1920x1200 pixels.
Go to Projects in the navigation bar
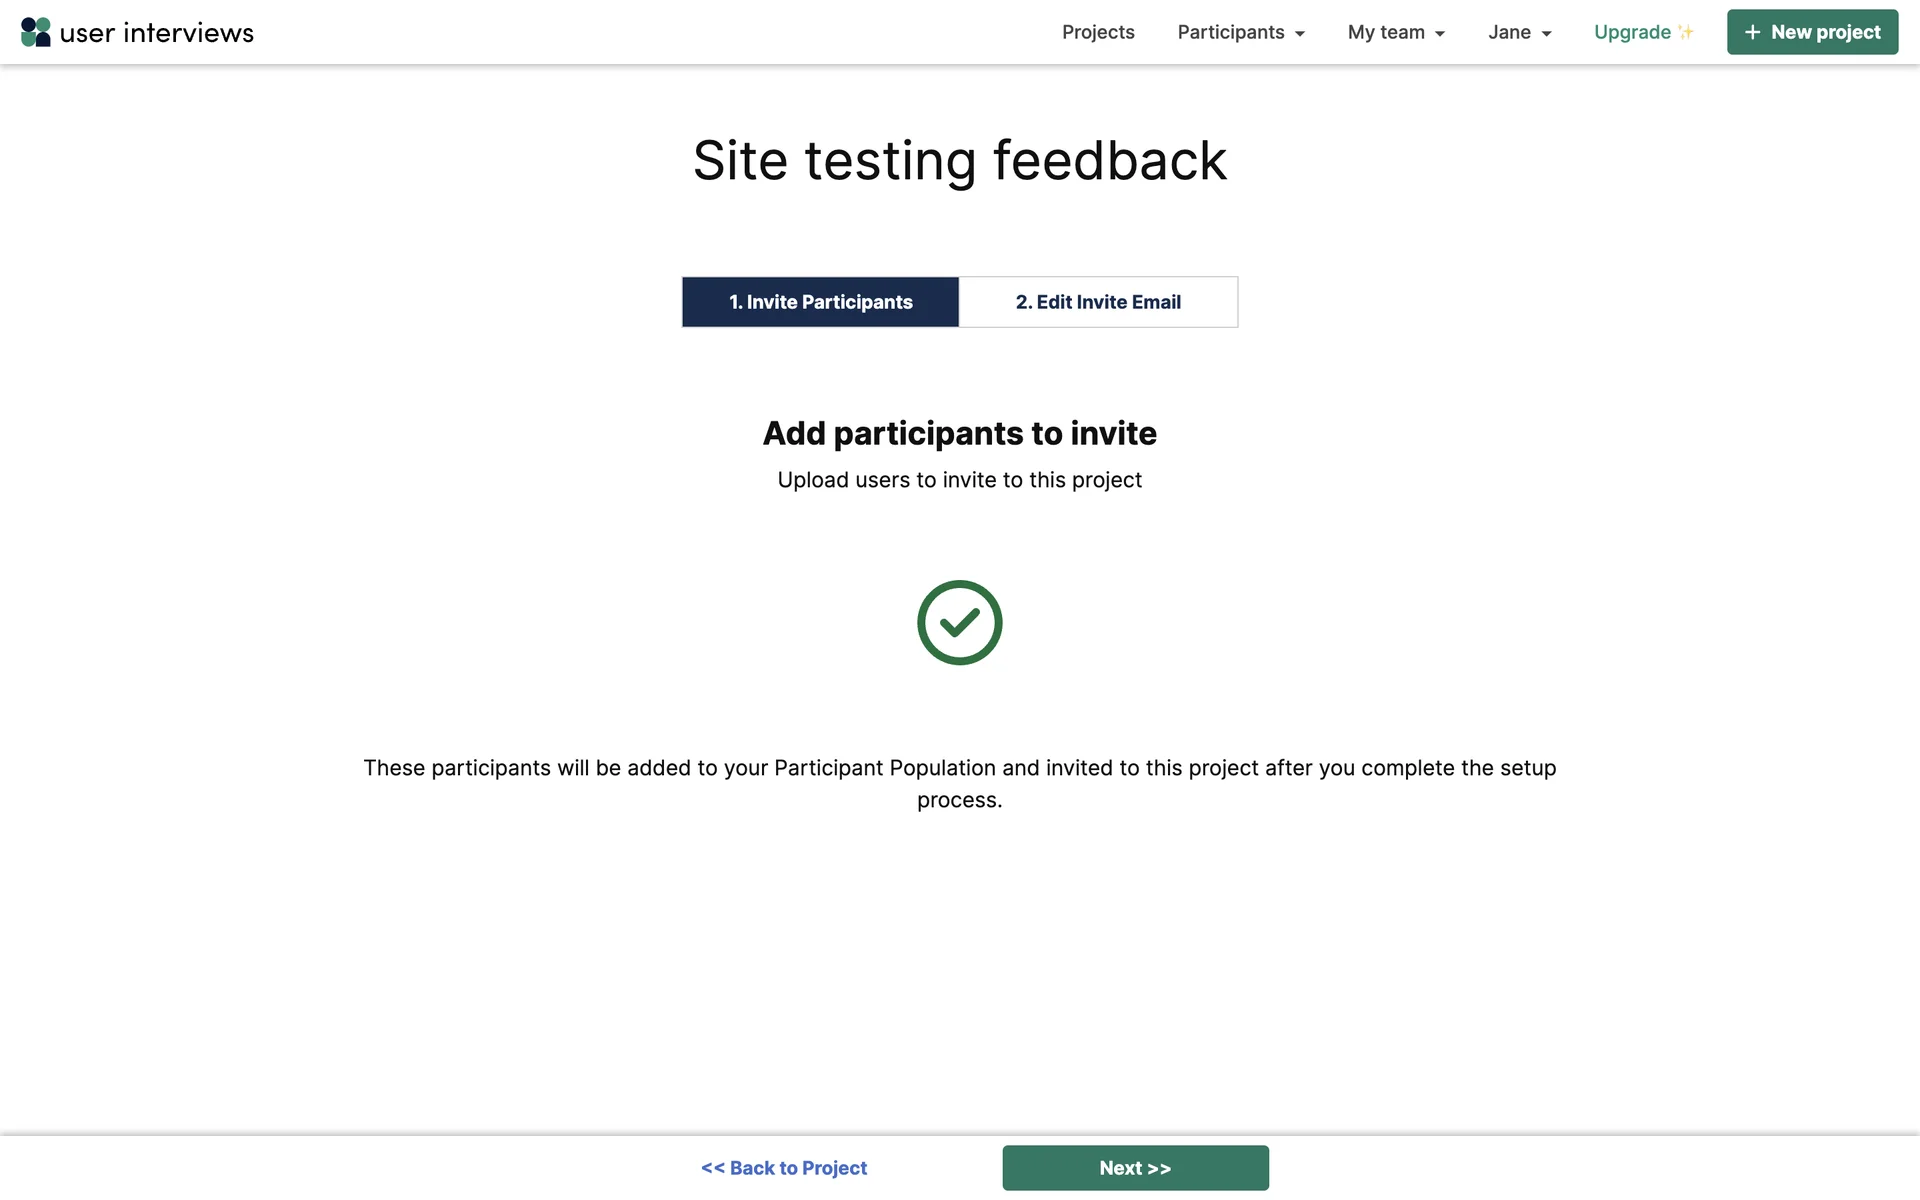(1098, 32)
